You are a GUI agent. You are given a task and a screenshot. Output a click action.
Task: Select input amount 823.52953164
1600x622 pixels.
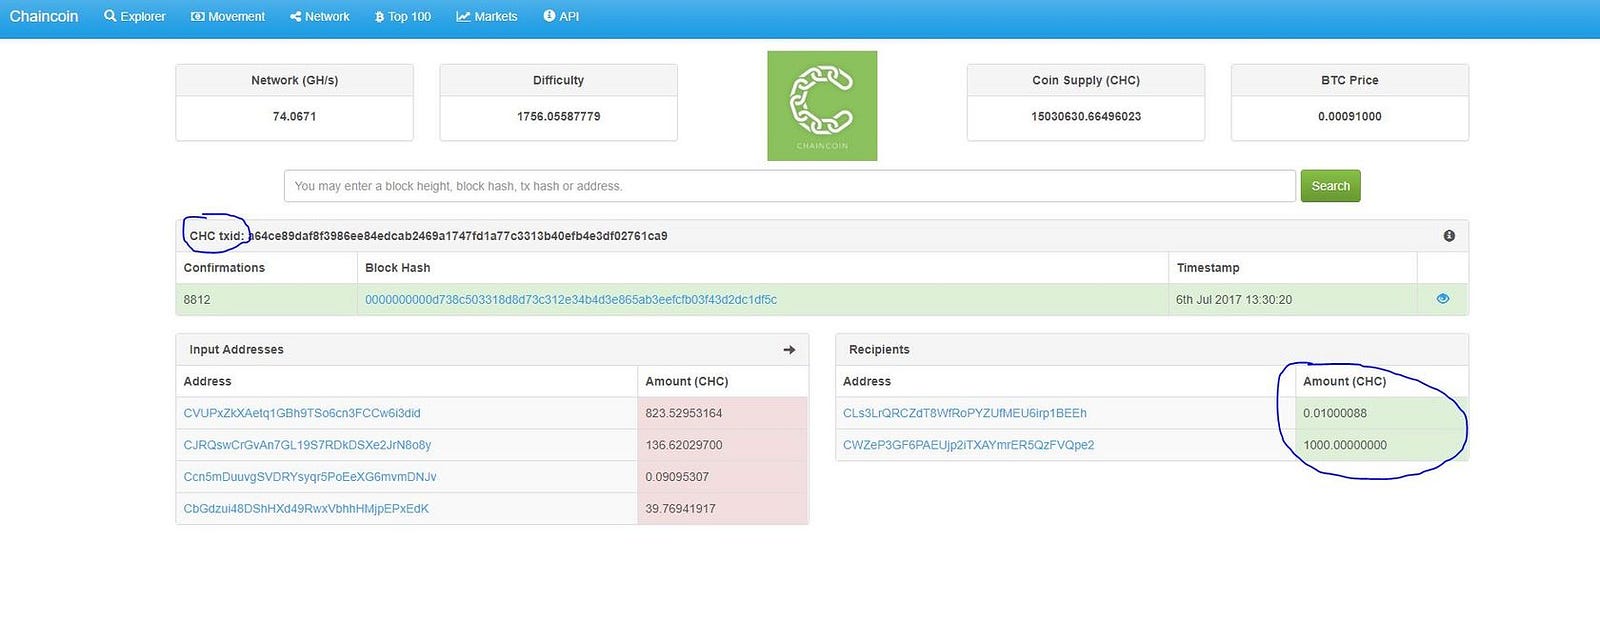point(684,413)
